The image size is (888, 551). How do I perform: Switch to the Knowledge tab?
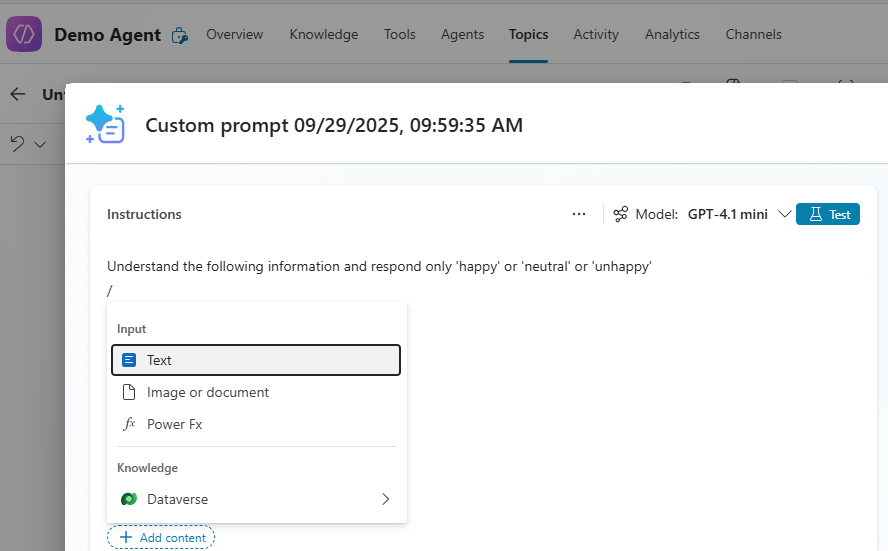[x=323, y=34]
